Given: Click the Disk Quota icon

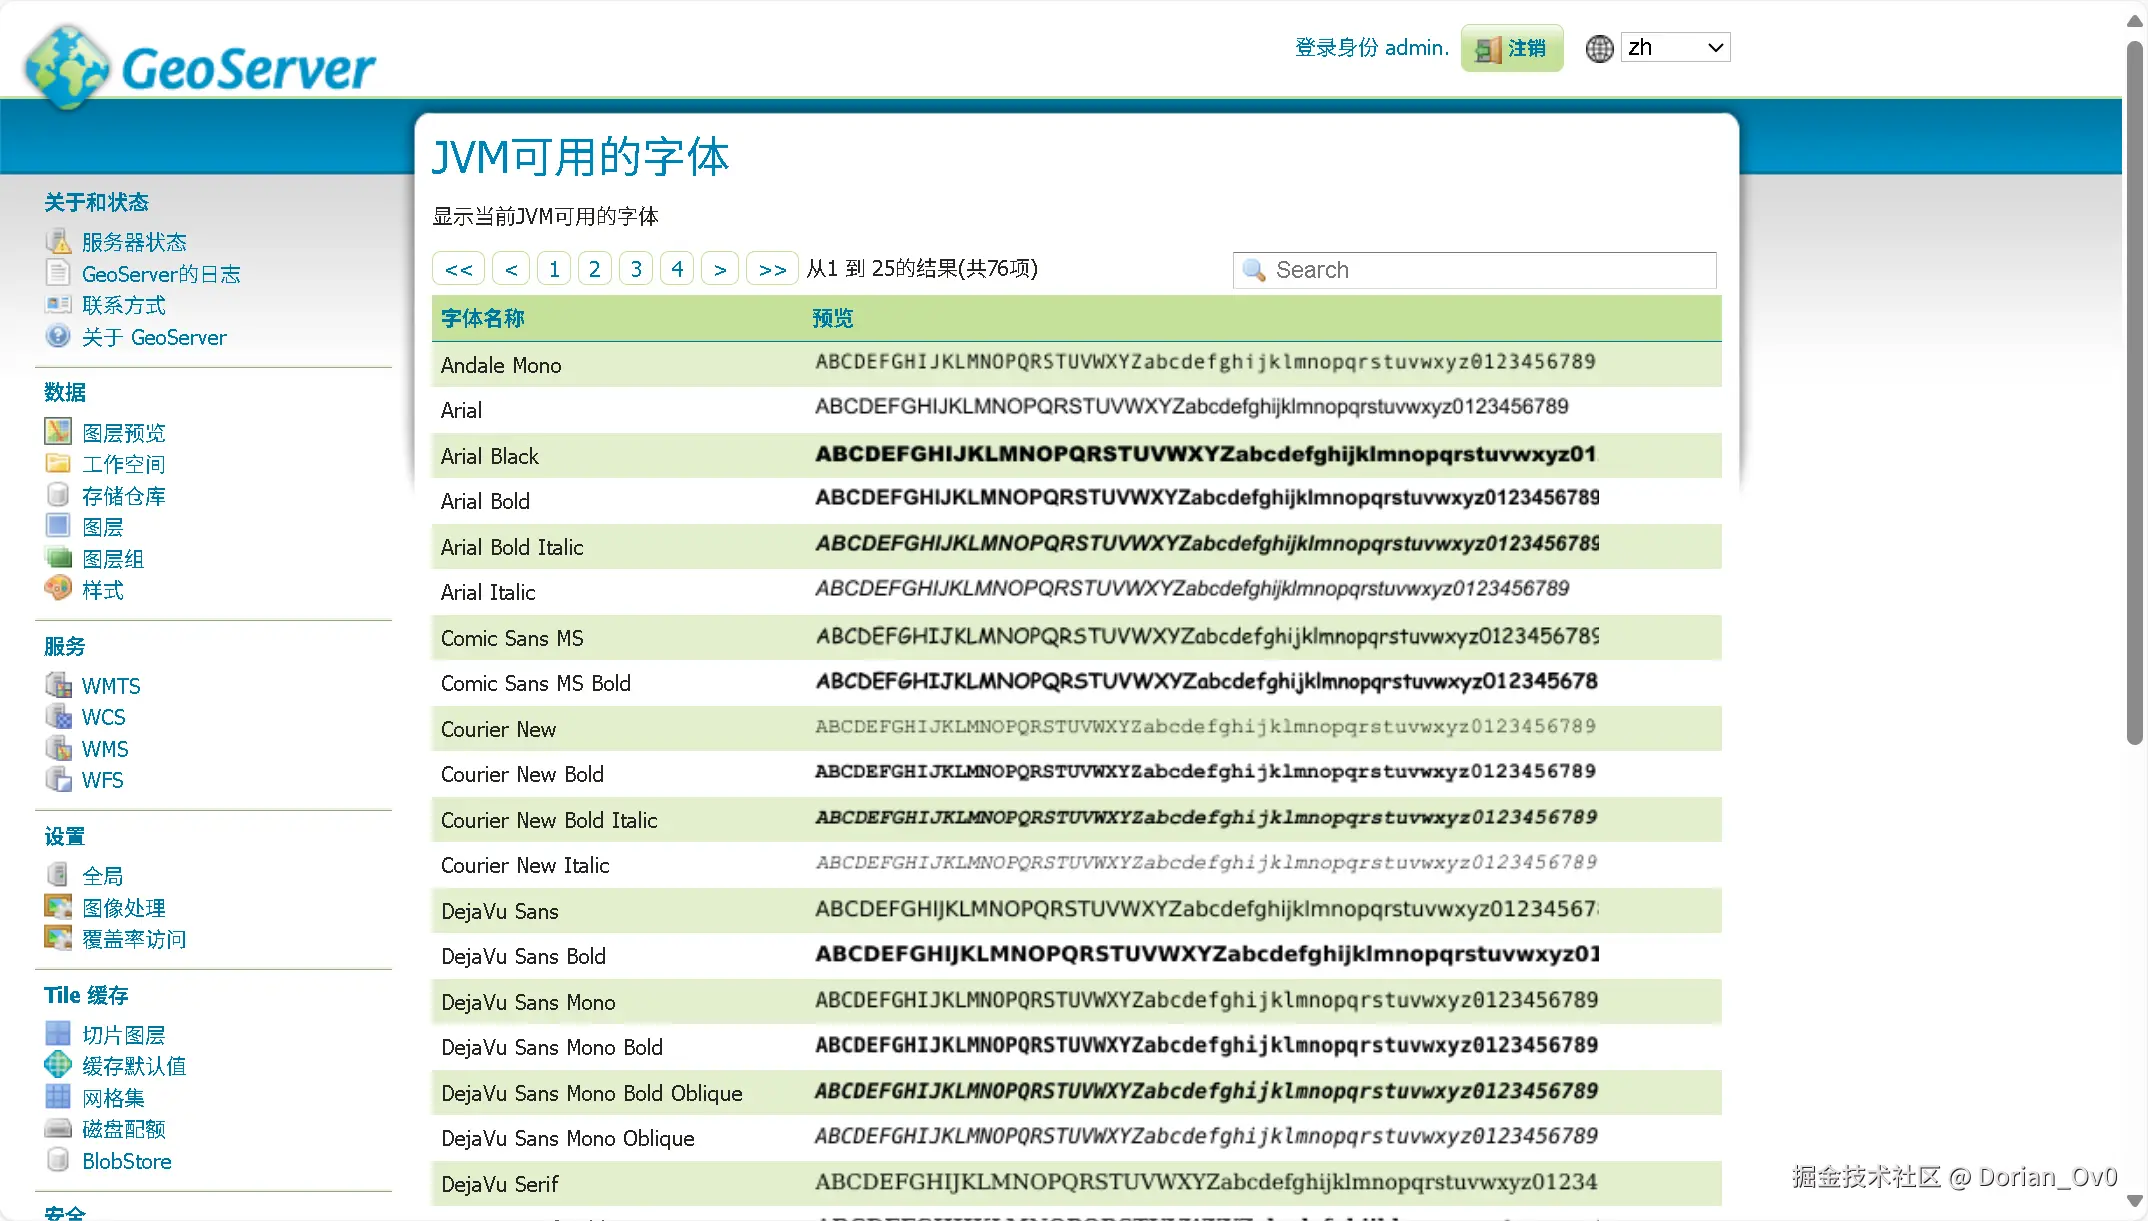Looking at the screenshot, I should click(58, 1128).
